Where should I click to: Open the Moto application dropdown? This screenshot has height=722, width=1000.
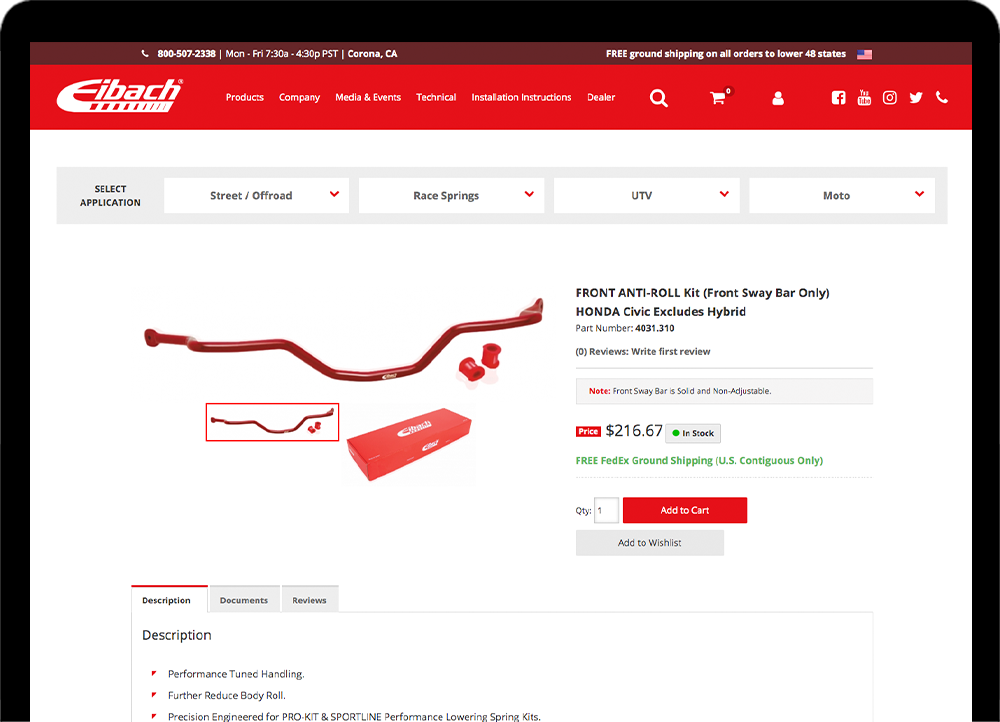pos(842,195)
